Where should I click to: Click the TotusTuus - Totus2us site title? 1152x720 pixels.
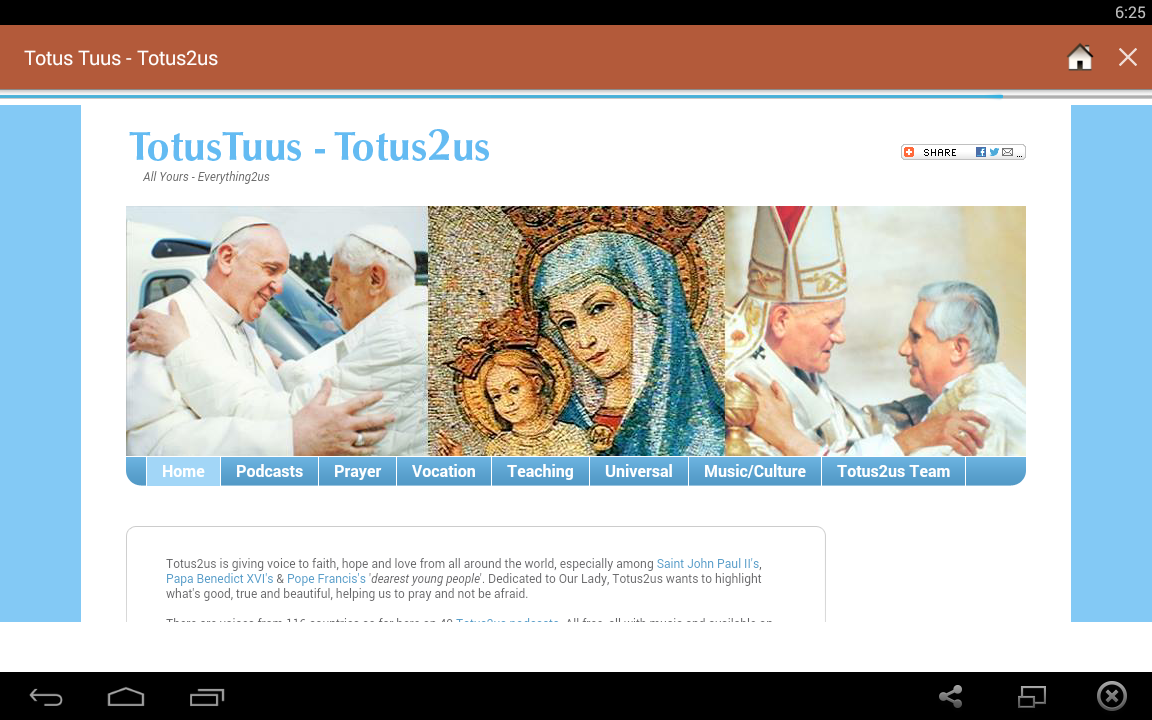coord(309,146)
